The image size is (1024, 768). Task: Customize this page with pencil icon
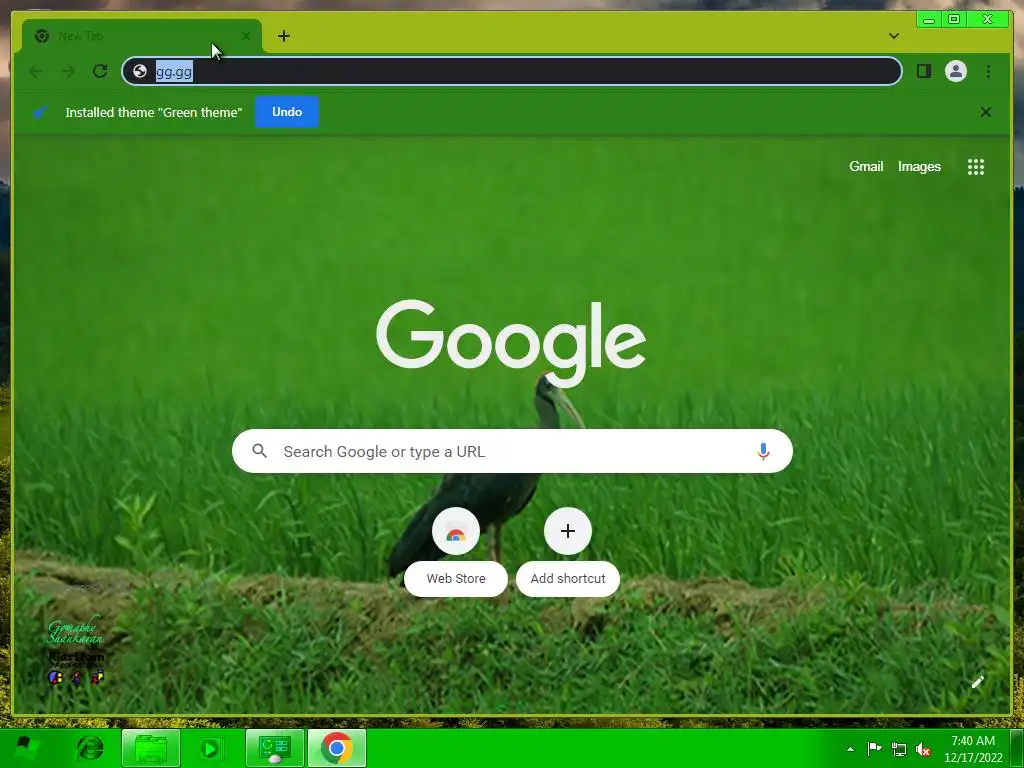click(x=977, y=682)
